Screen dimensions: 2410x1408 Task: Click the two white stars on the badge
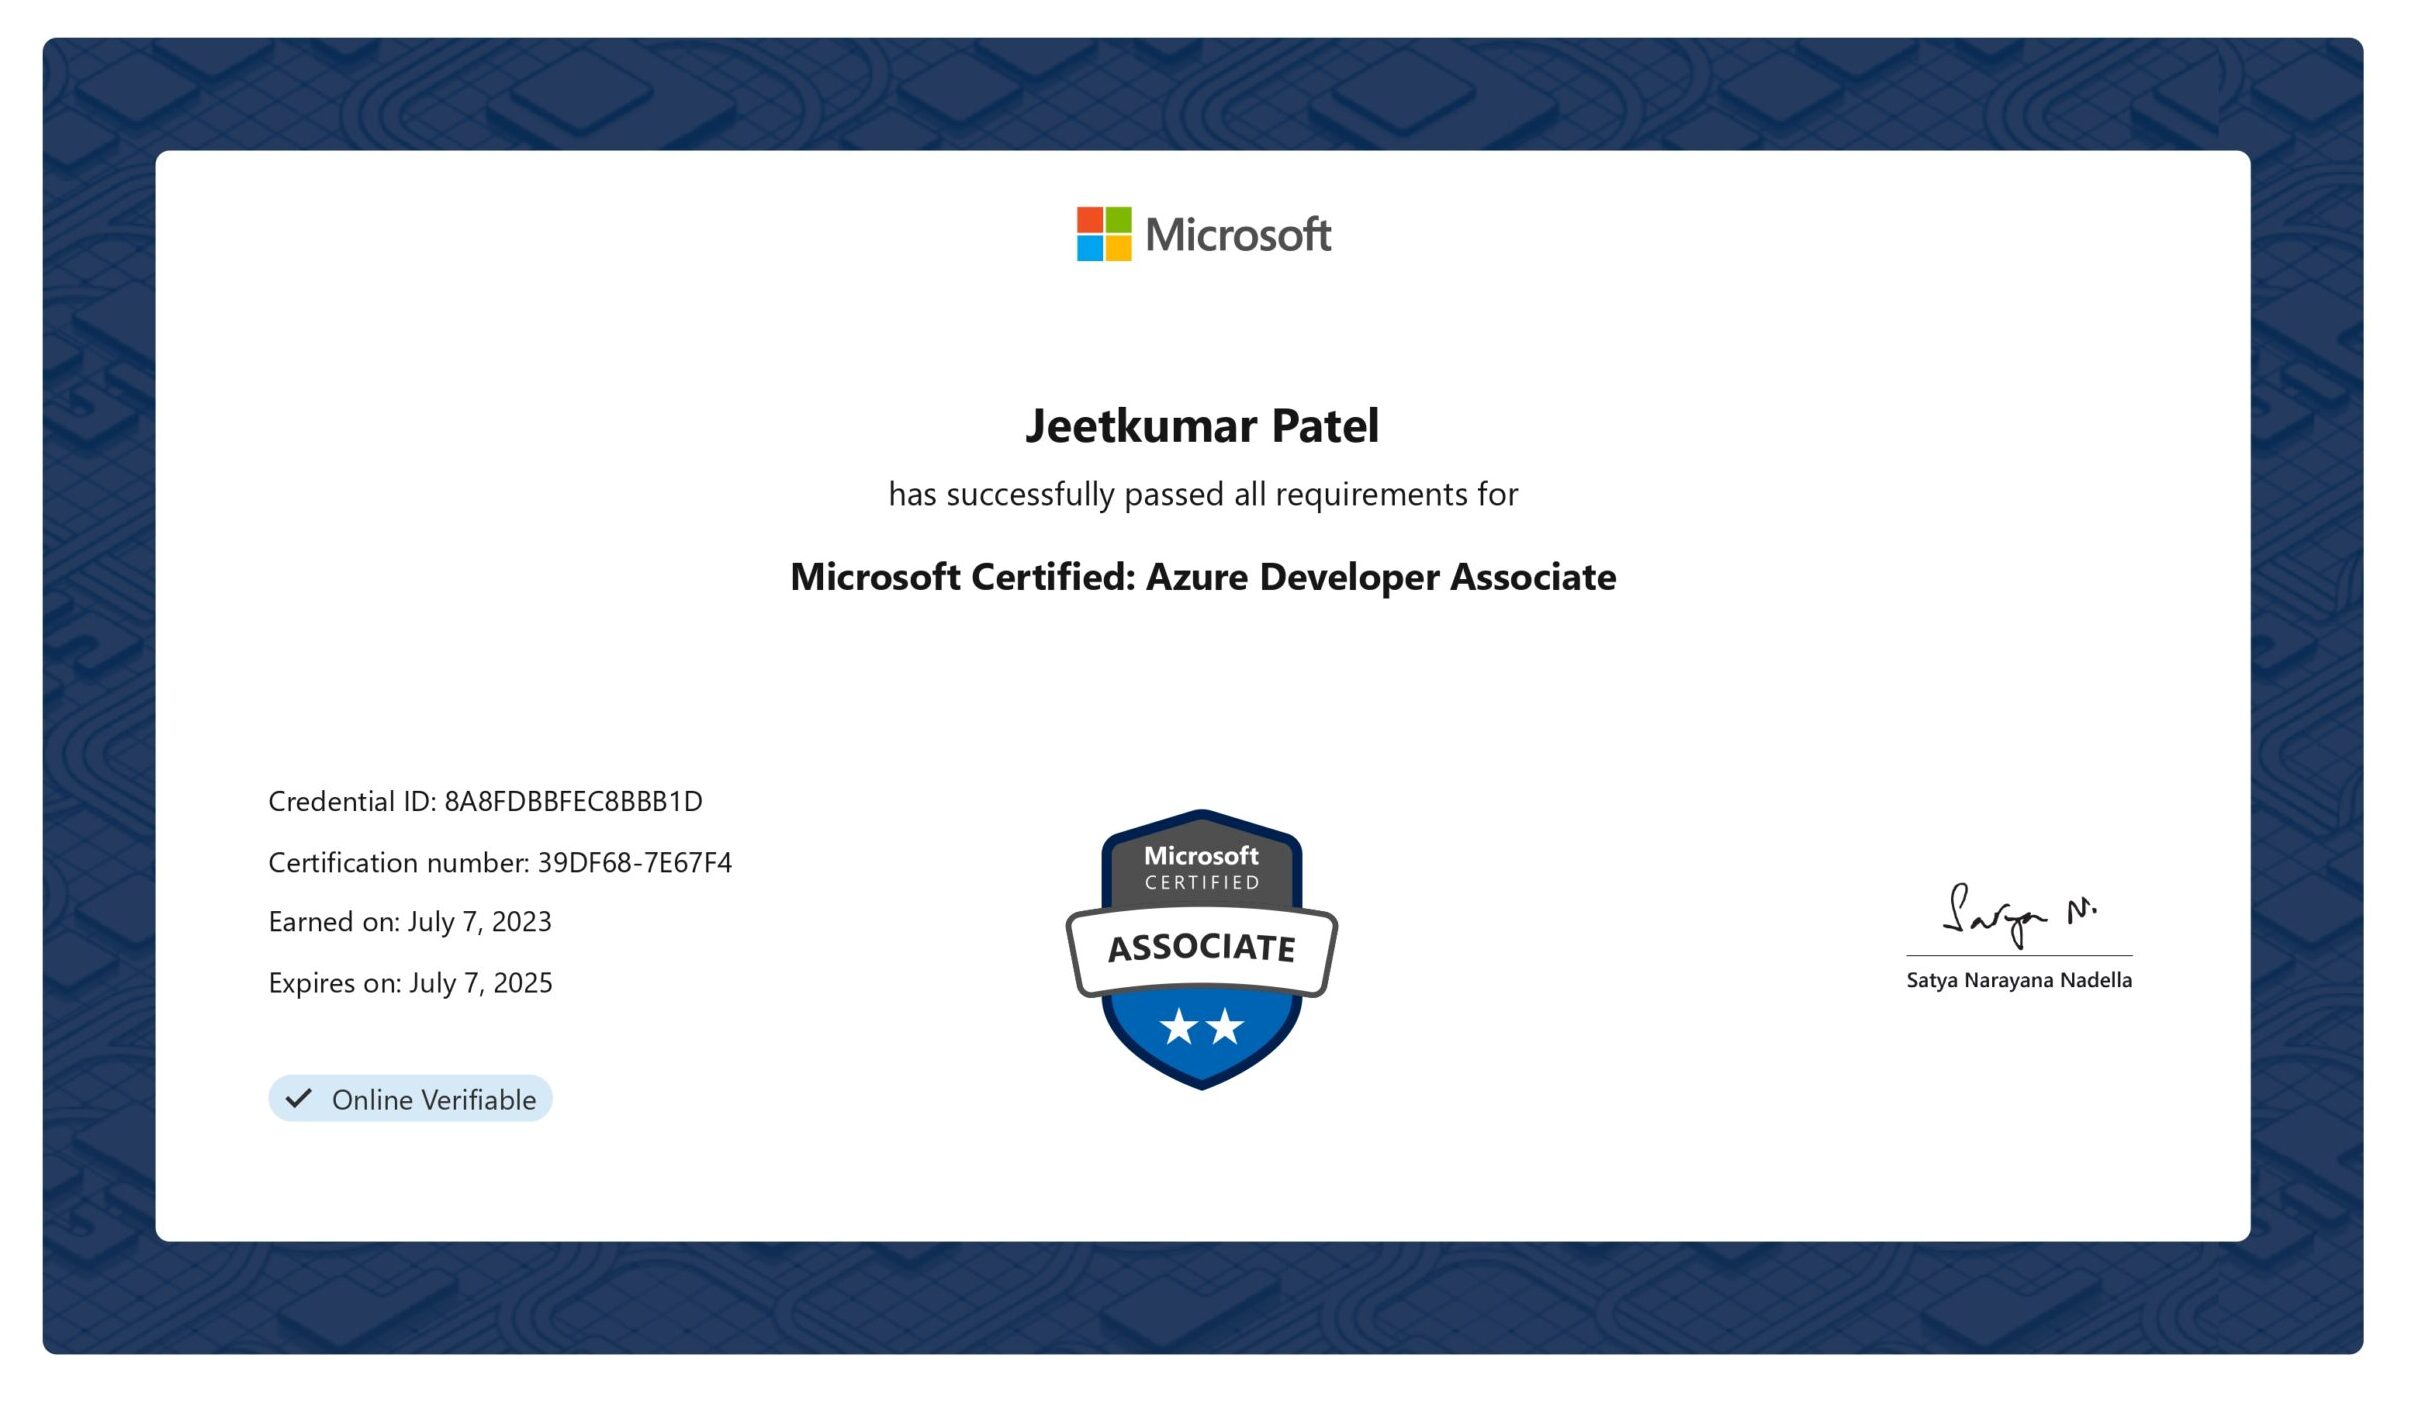tap(1200, 1026)
